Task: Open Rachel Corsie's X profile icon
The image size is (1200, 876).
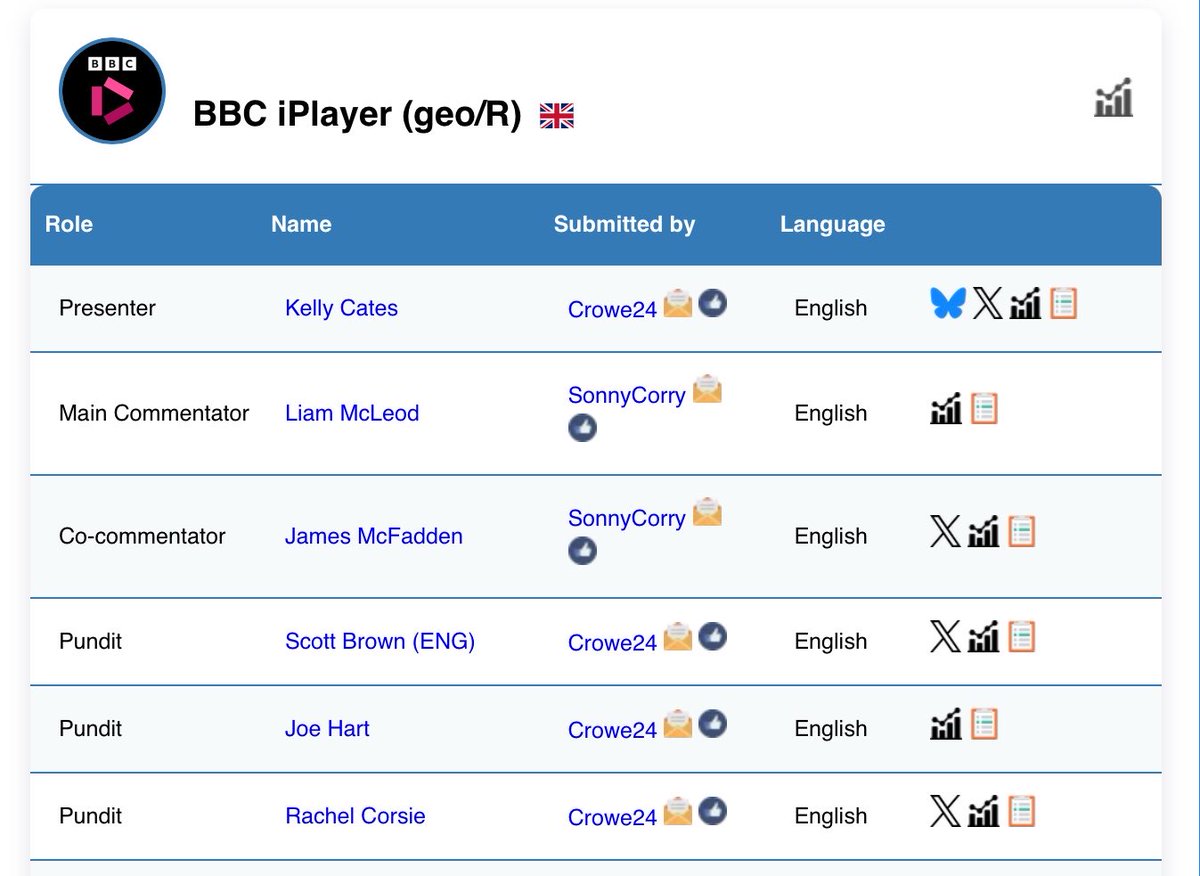Action: [945, 810]
